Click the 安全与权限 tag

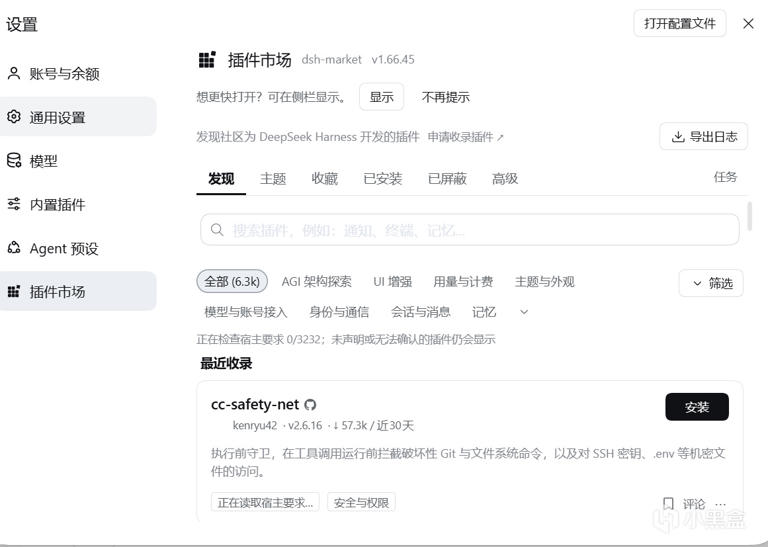pos(361,502)
